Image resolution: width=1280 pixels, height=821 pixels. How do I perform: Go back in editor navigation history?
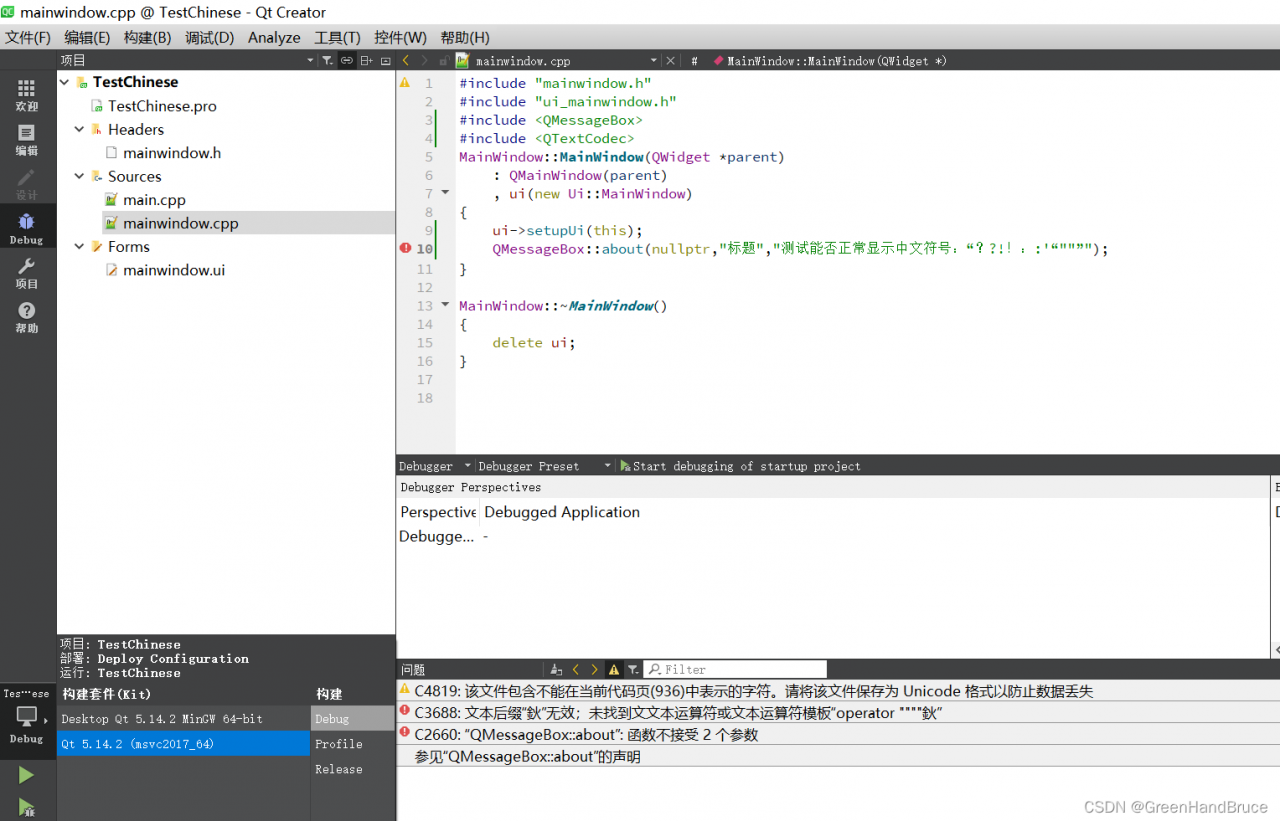coord(406,61)
